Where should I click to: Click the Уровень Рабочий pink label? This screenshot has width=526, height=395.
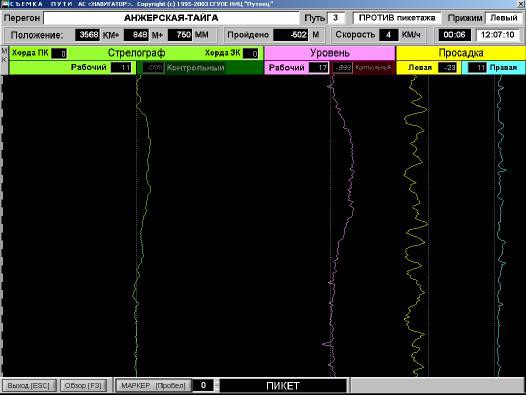(287, 67)
